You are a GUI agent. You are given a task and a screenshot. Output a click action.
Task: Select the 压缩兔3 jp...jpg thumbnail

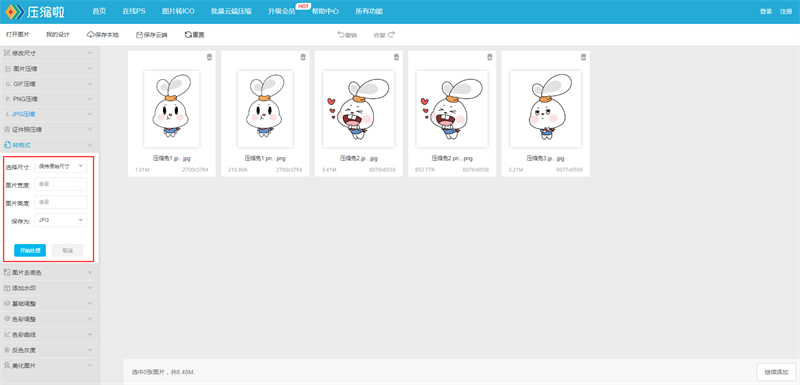(545, 109)
